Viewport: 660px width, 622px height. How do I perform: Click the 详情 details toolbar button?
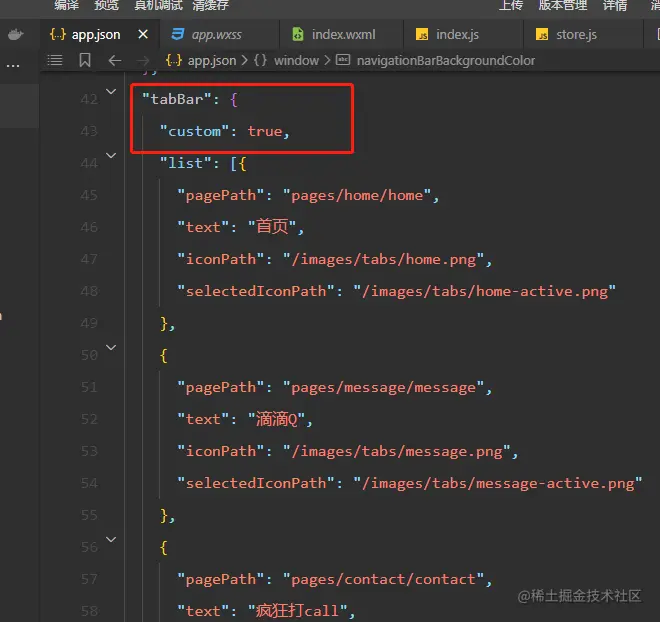pos(615,5)
